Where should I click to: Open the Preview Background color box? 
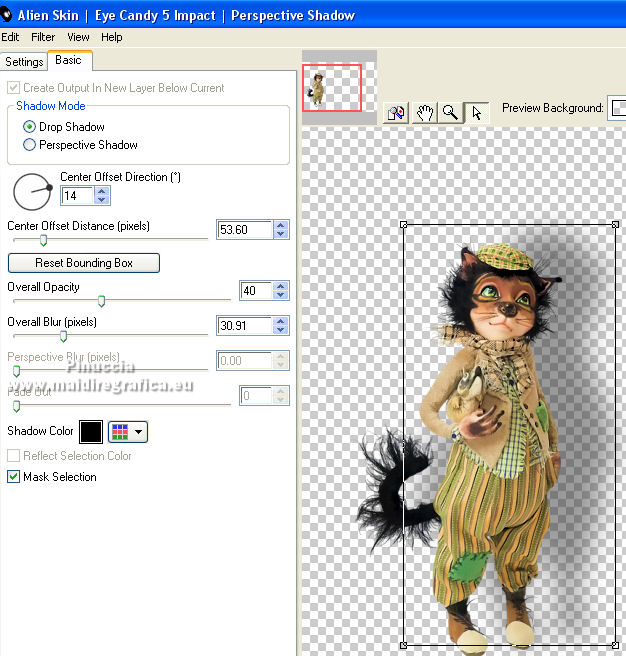coord(618,108)
